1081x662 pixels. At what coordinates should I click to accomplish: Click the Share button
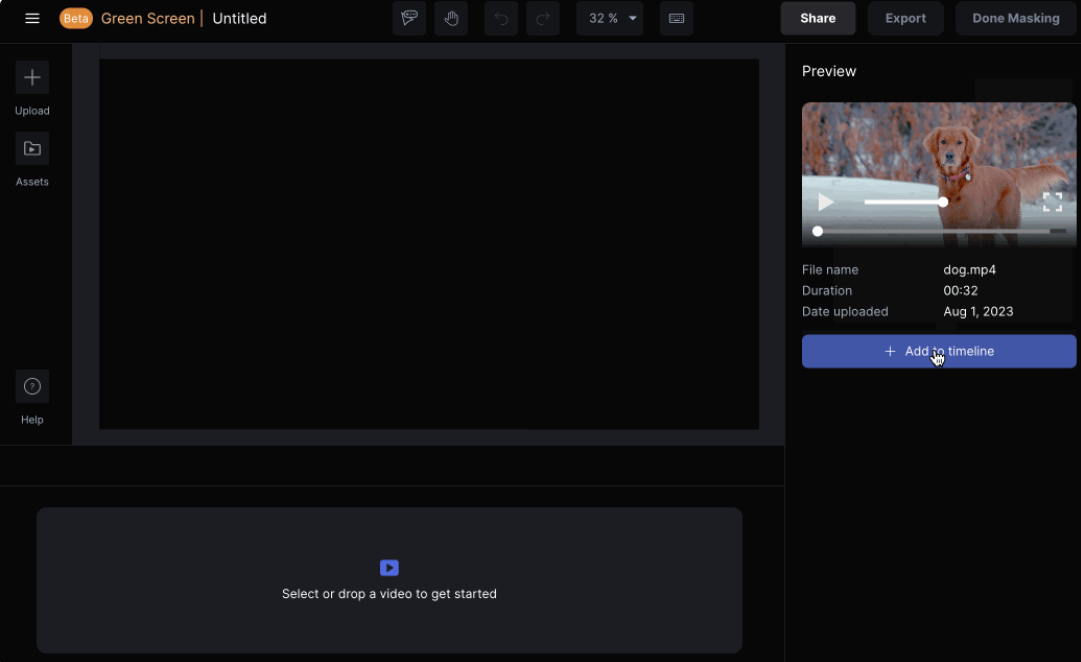point(817,18)
